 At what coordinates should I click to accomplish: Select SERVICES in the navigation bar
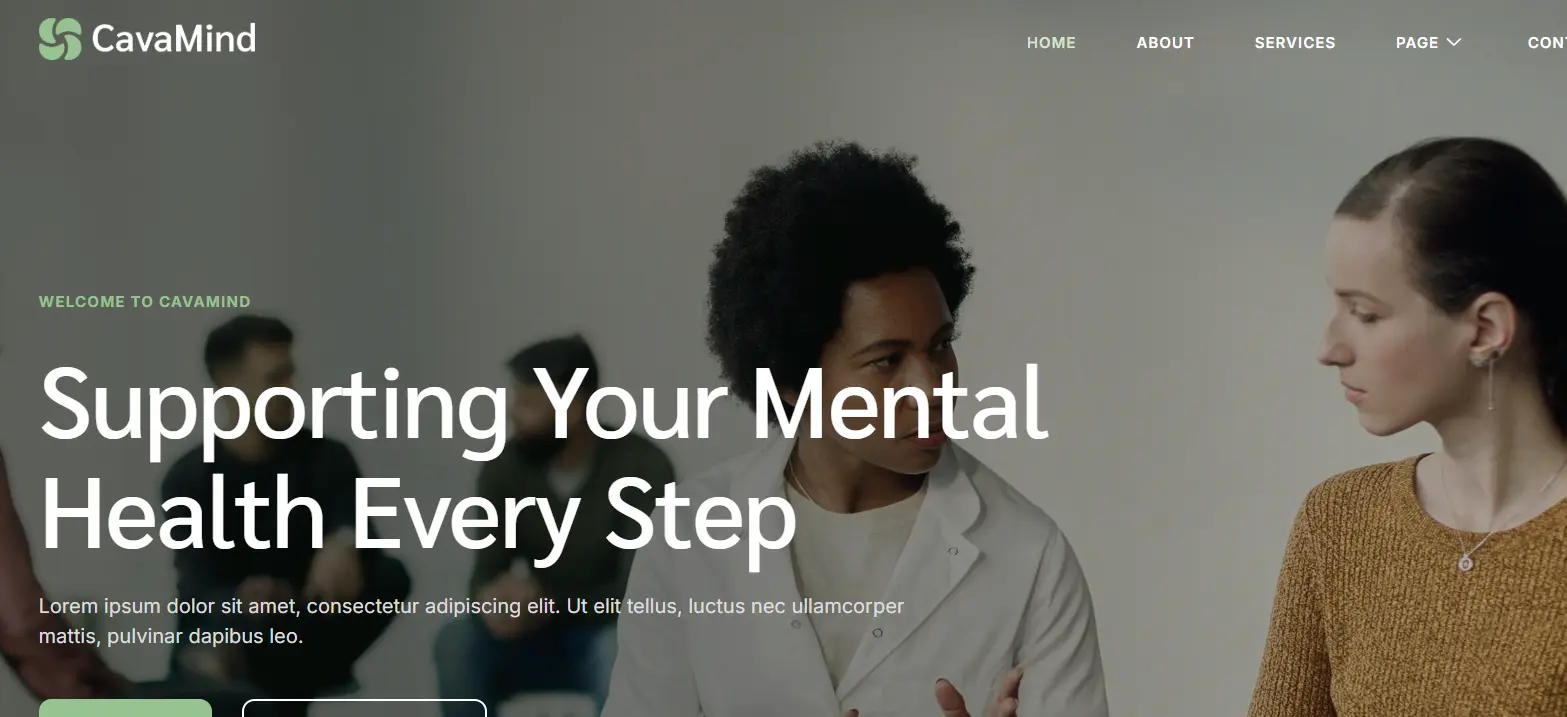(1295, 43)
